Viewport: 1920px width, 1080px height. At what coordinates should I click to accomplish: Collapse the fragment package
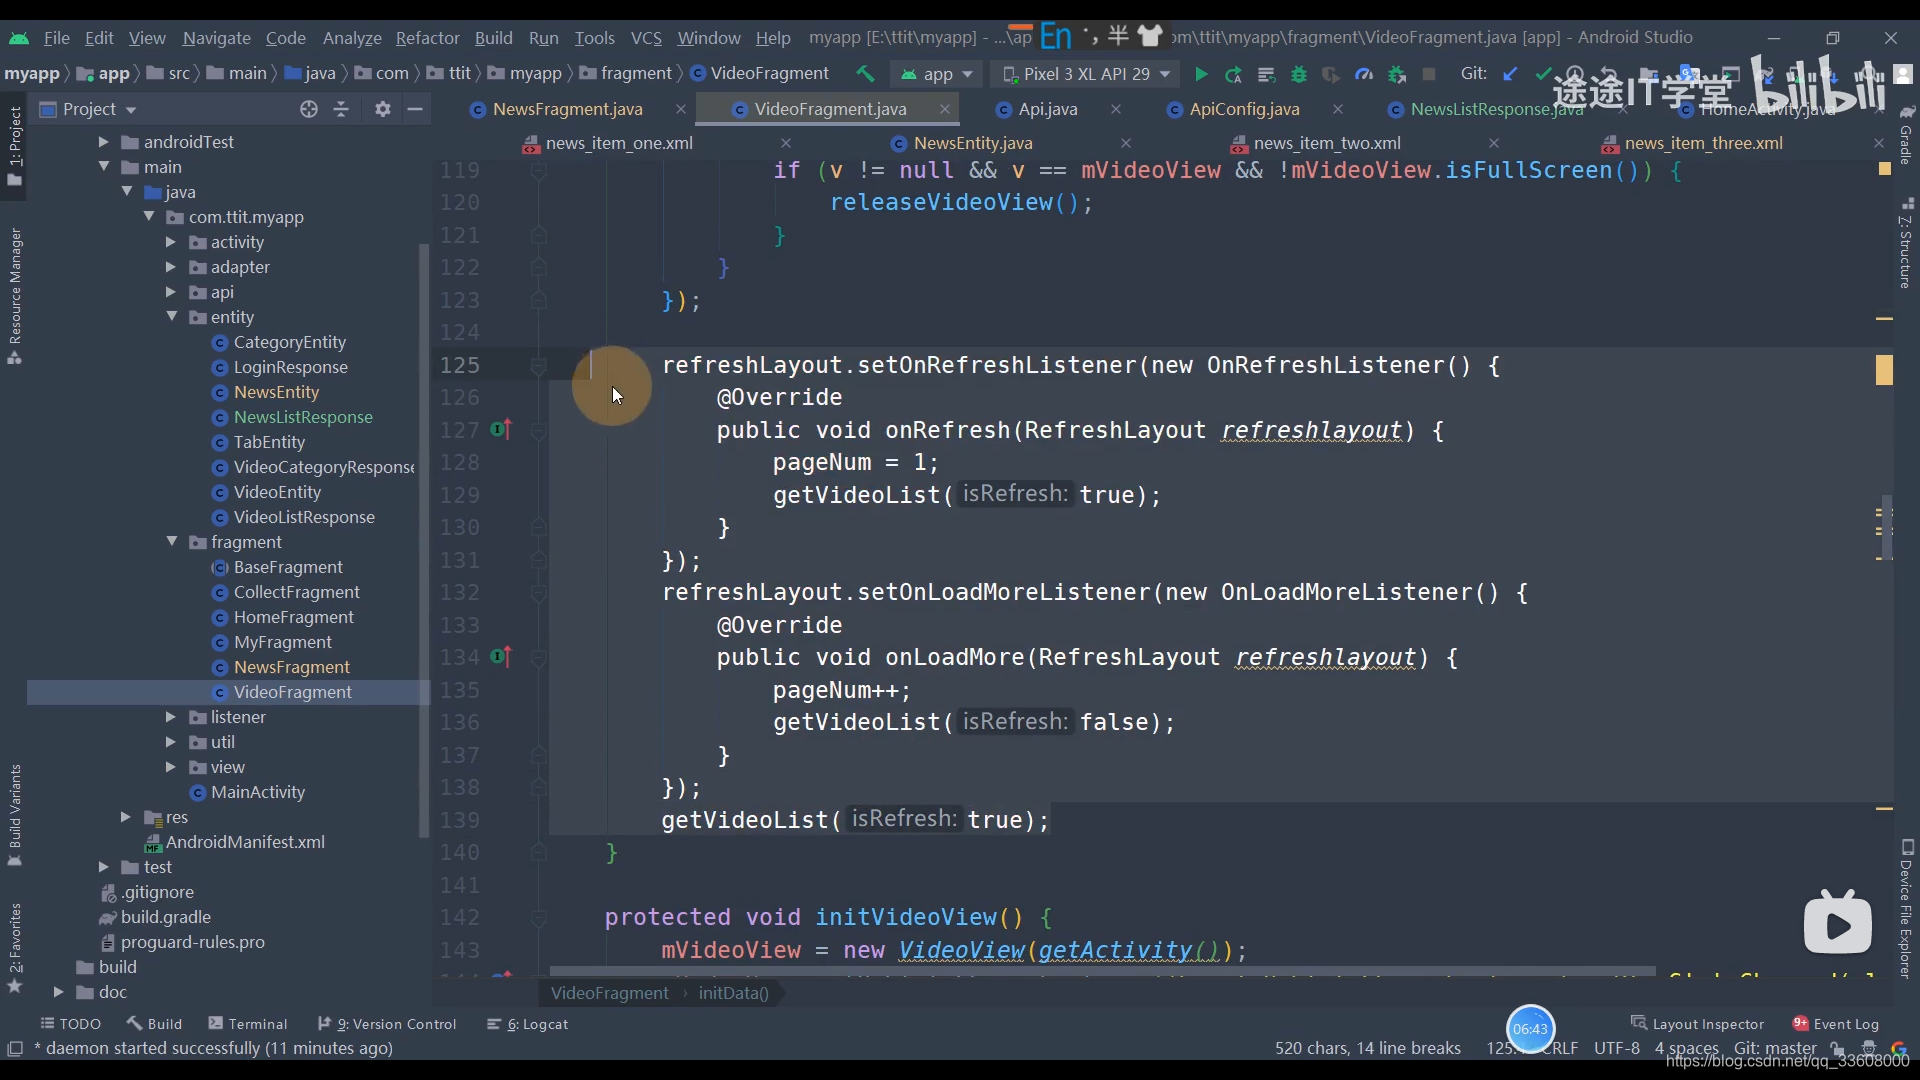tap(171, 542)
